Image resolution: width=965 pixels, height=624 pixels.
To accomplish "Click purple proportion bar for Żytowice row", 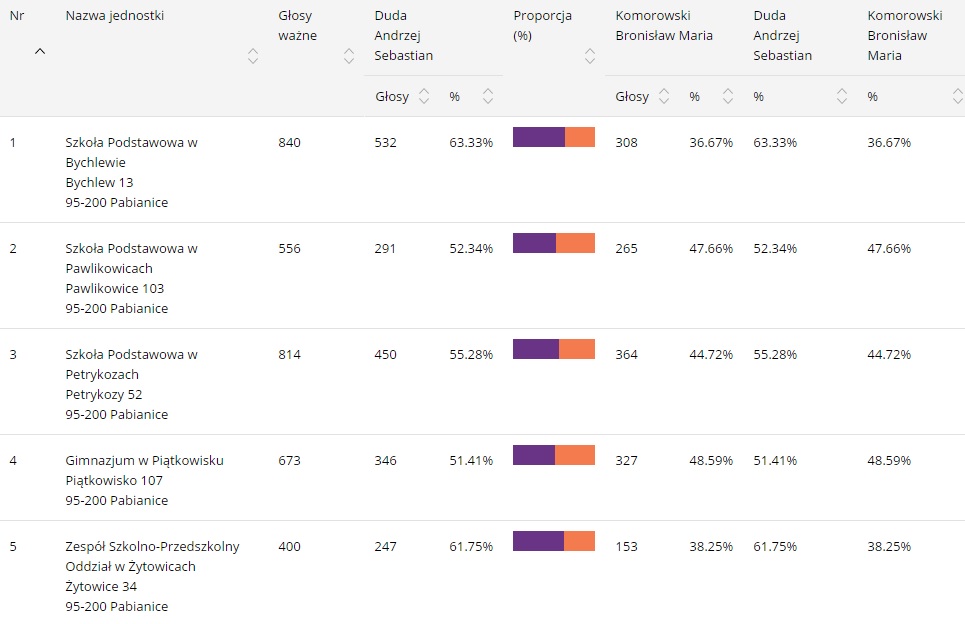I will (x=538, y=541).
